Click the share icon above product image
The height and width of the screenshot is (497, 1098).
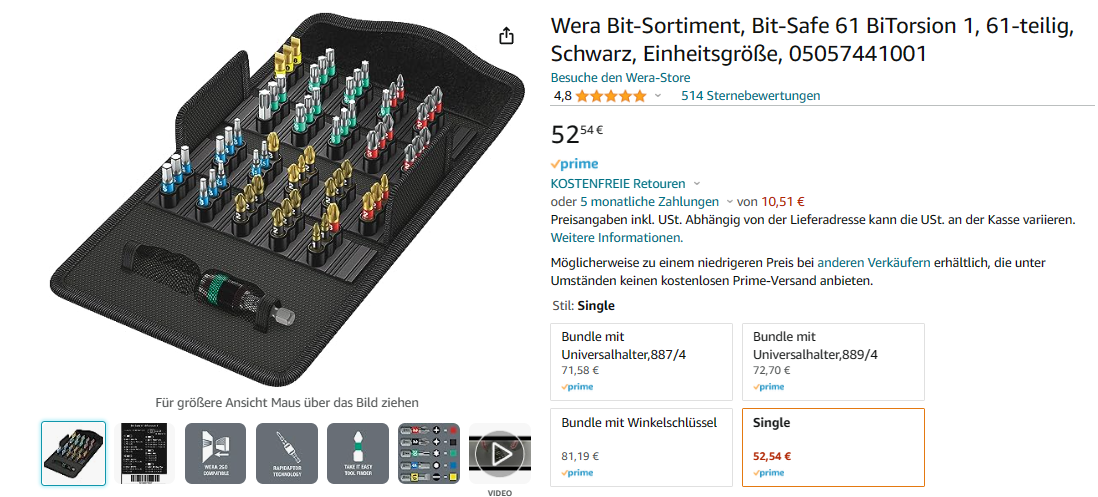[507, 36]
